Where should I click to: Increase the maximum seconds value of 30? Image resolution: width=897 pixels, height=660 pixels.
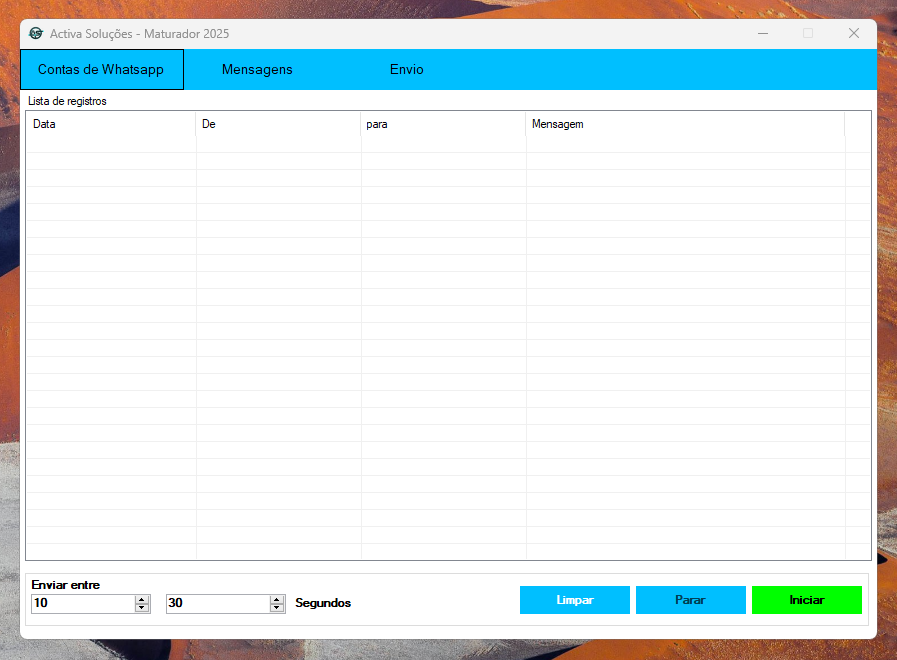click(277, 600)
